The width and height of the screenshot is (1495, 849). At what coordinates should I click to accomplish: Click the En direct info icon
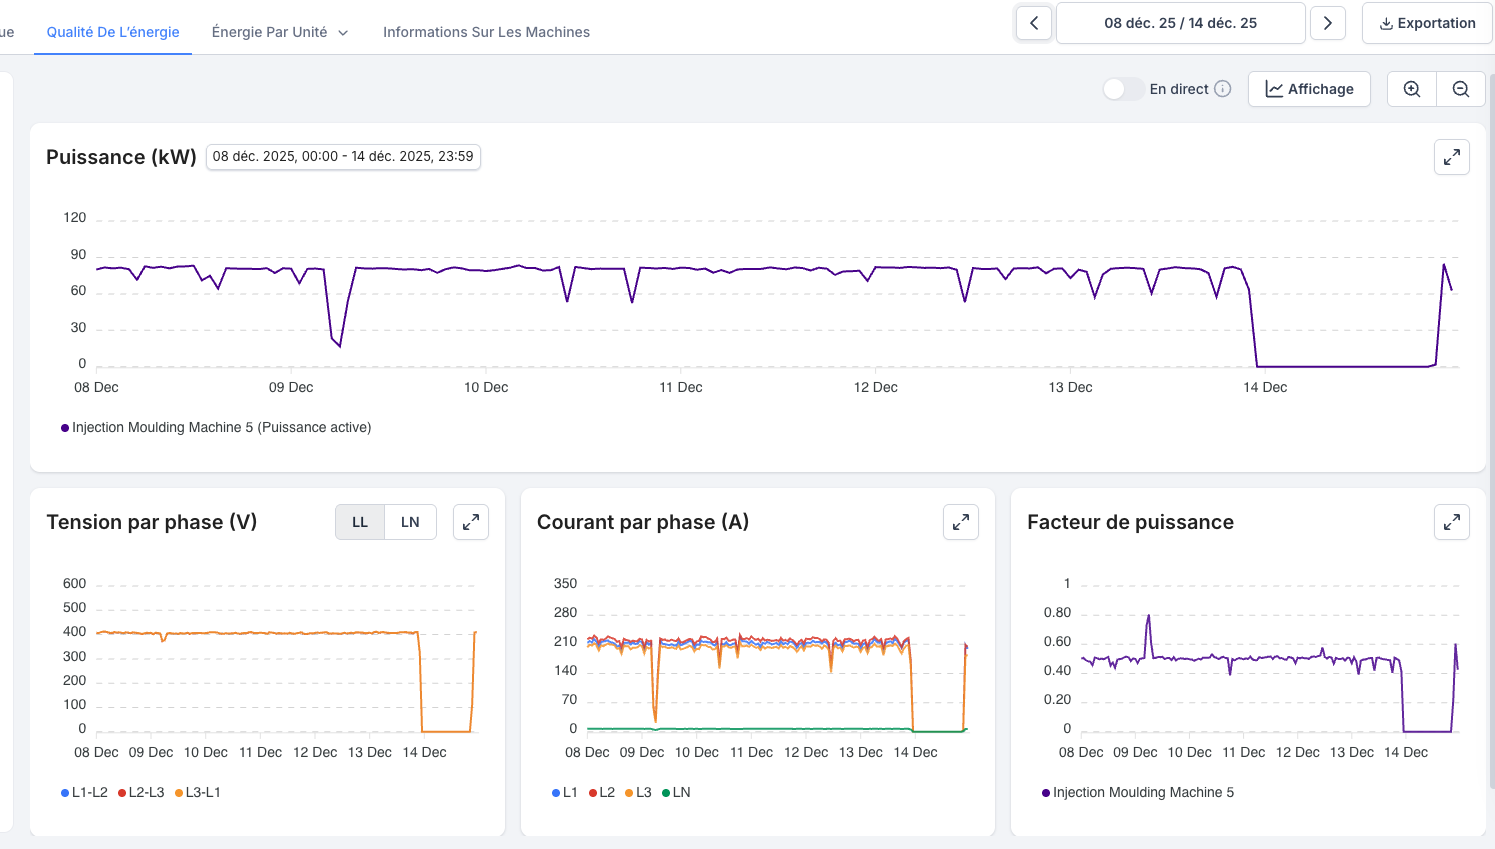click(x=1223, y=89)
